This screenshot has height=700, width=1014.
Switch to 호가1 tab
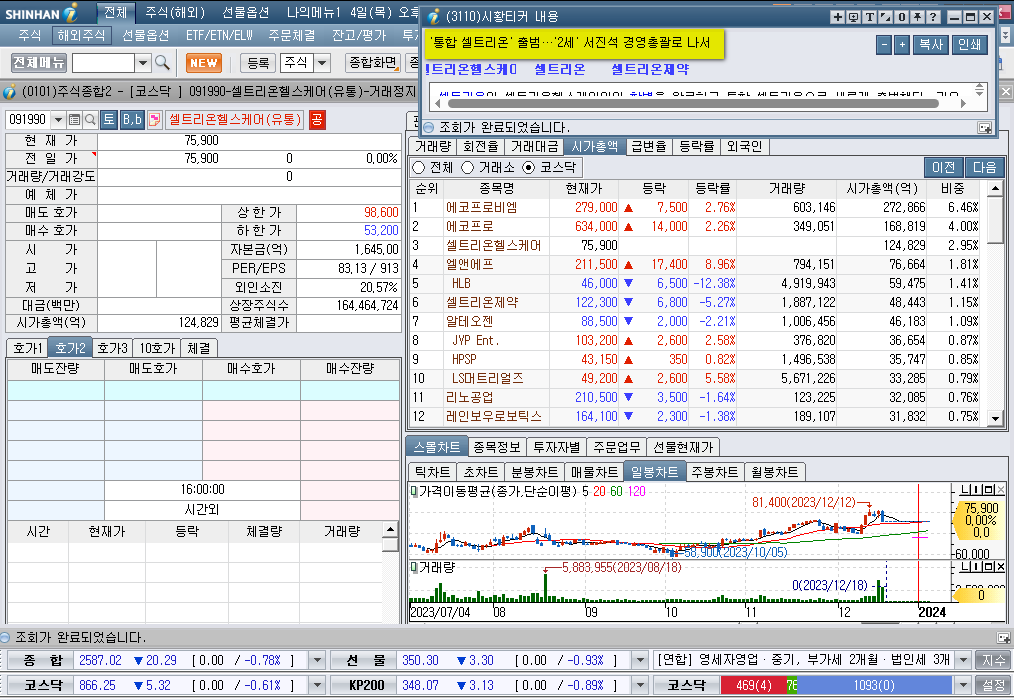(28, 348)
